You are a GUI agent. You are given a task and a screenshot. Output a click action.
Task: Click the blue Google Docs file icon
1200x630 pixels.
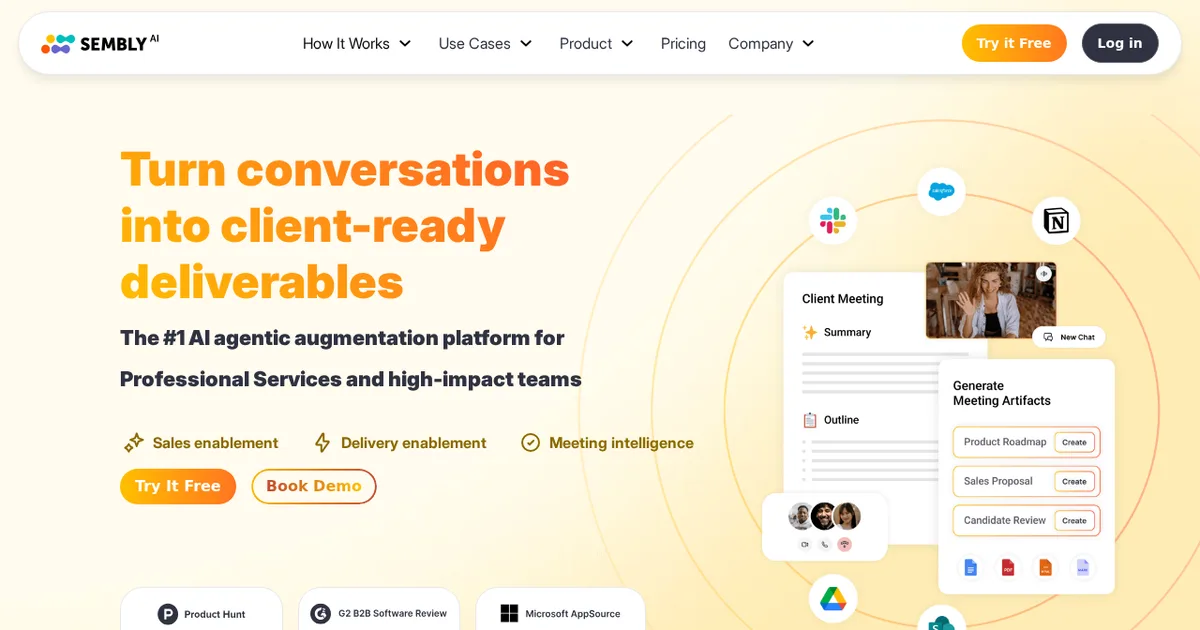pyautogui.click(x=970, y=567)
